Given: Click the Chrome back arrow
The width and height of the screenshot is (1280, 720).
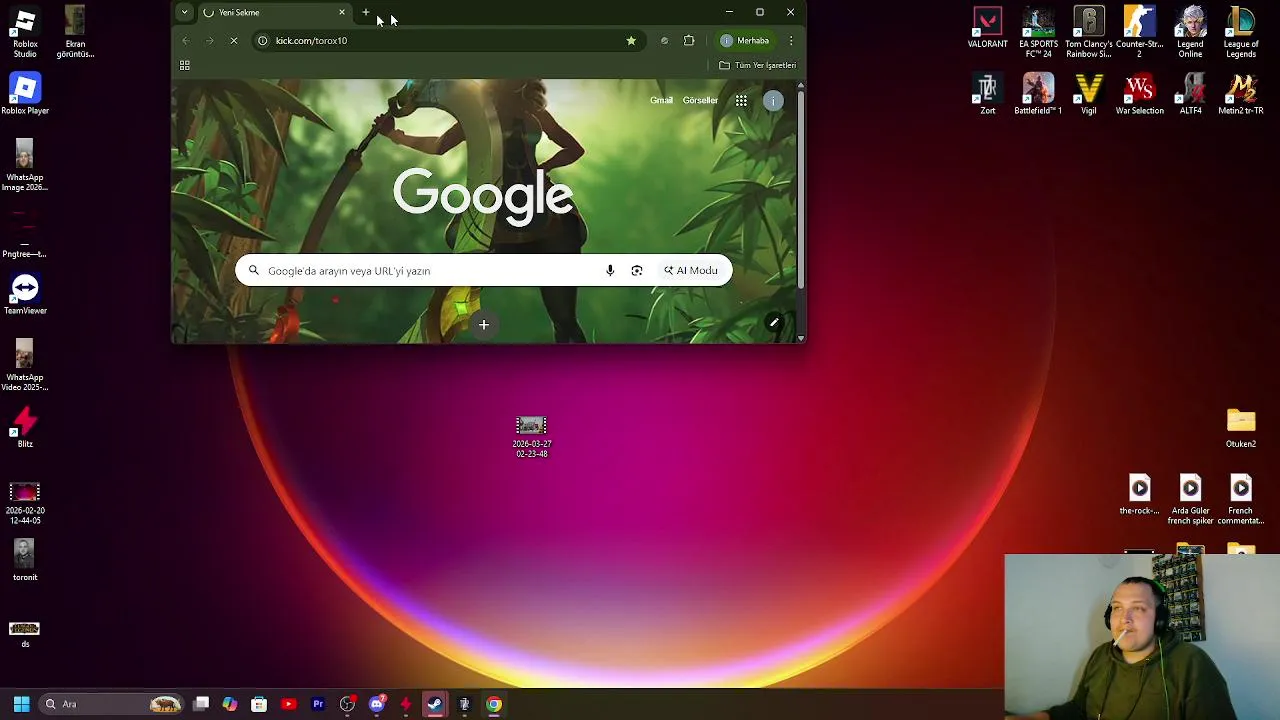Looking at the screenshot, I should 185,41.
